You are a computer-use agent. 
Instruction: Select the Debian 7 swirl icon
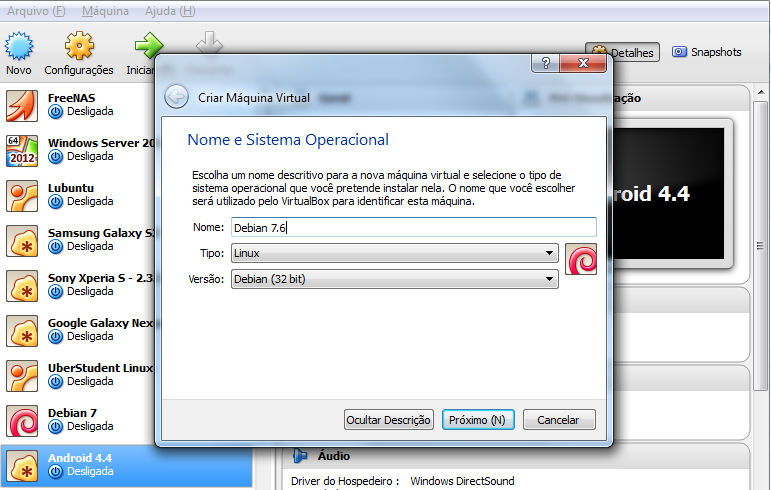click(x=22, y=421)
